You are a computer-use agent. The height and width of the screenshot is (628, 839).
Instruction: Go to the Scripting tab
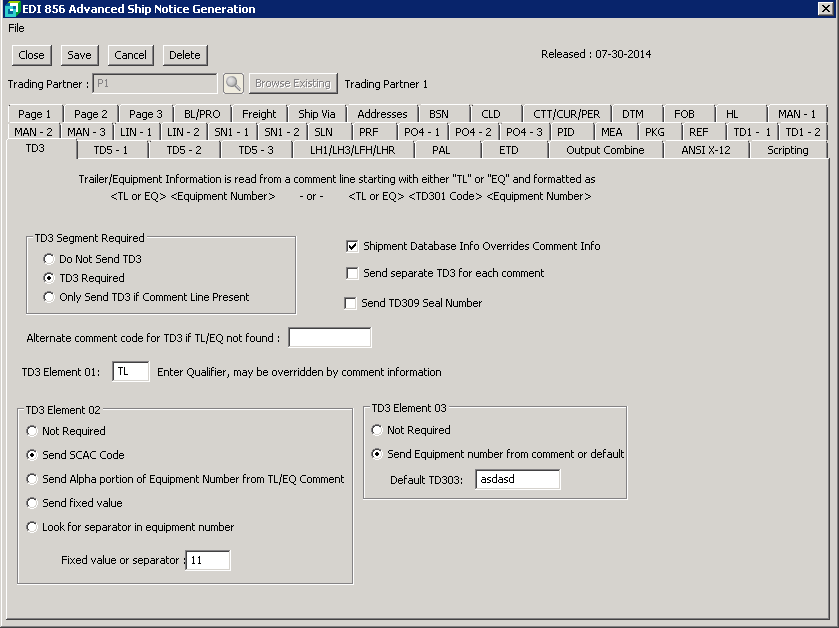pyautogui.click(x=787, y=150)
